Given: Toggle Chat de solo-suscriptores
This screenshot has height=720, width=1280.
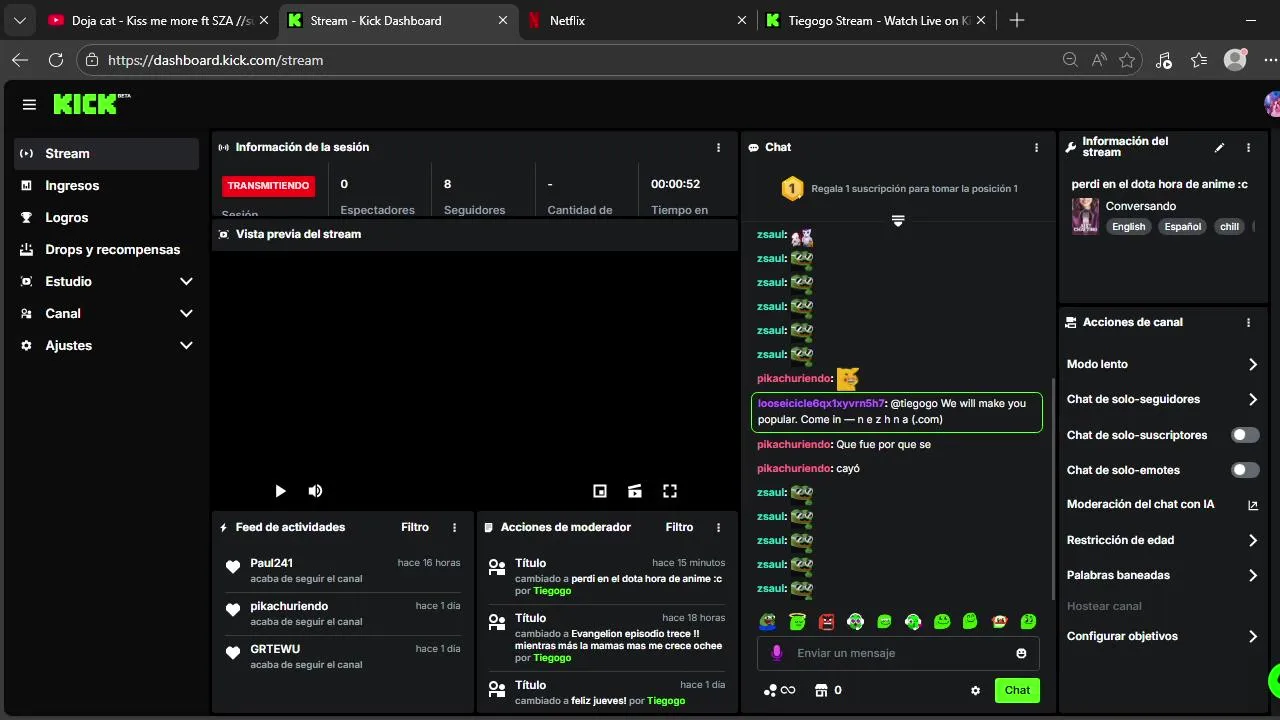Looking at the screenshot, I should click(1245, 435).
